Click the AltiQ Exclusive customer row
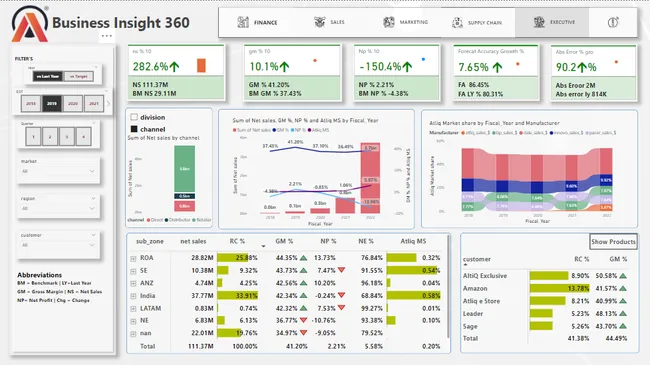 point(545,275)
